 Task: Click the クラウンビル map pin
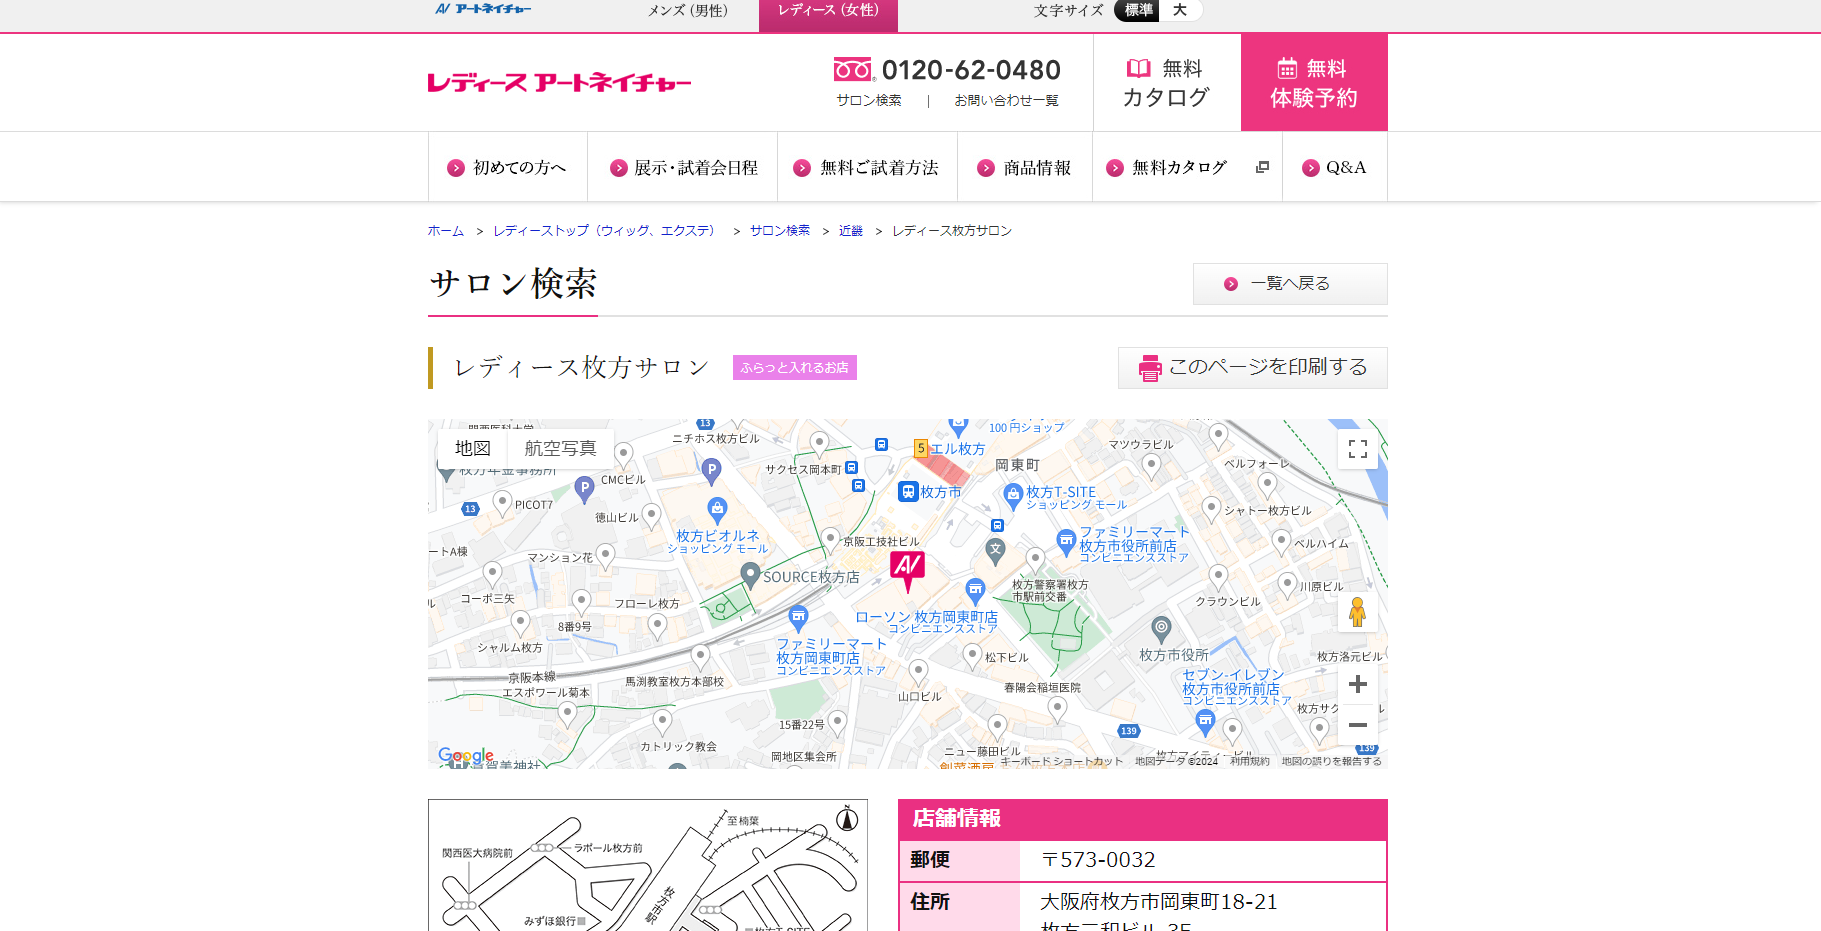point(1218,578)
